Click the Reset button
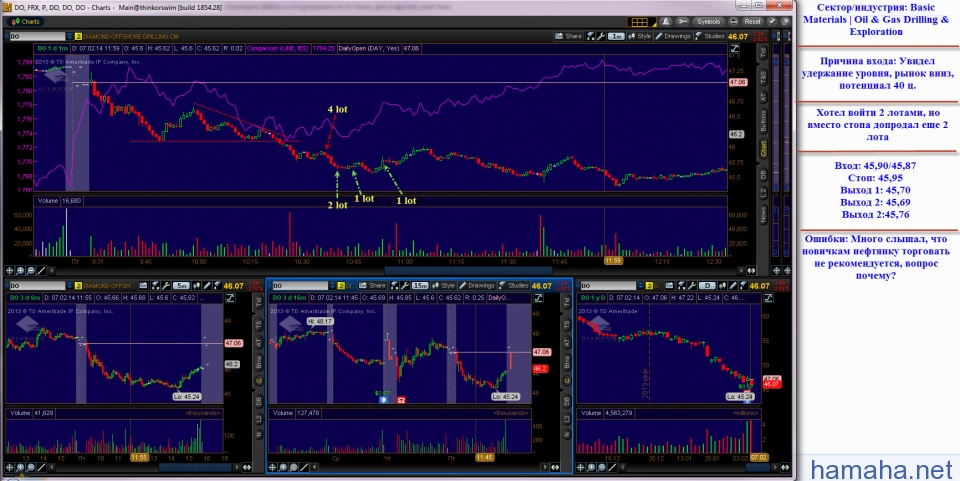 click(752, 22)
